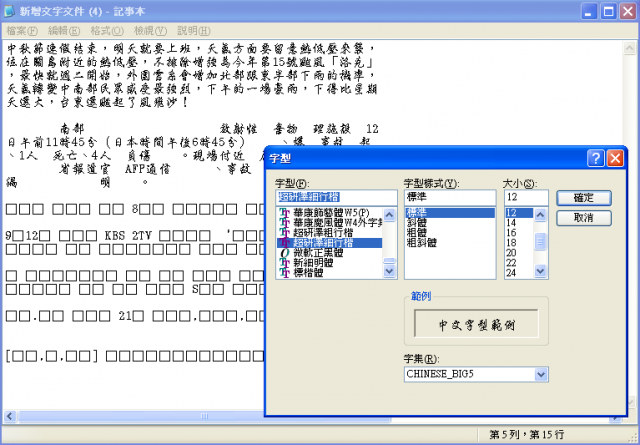Image resolution: width=640 pixels, height=445 pixels.
Task: Click font list scroll-up arrow
Action: point(390,215)
